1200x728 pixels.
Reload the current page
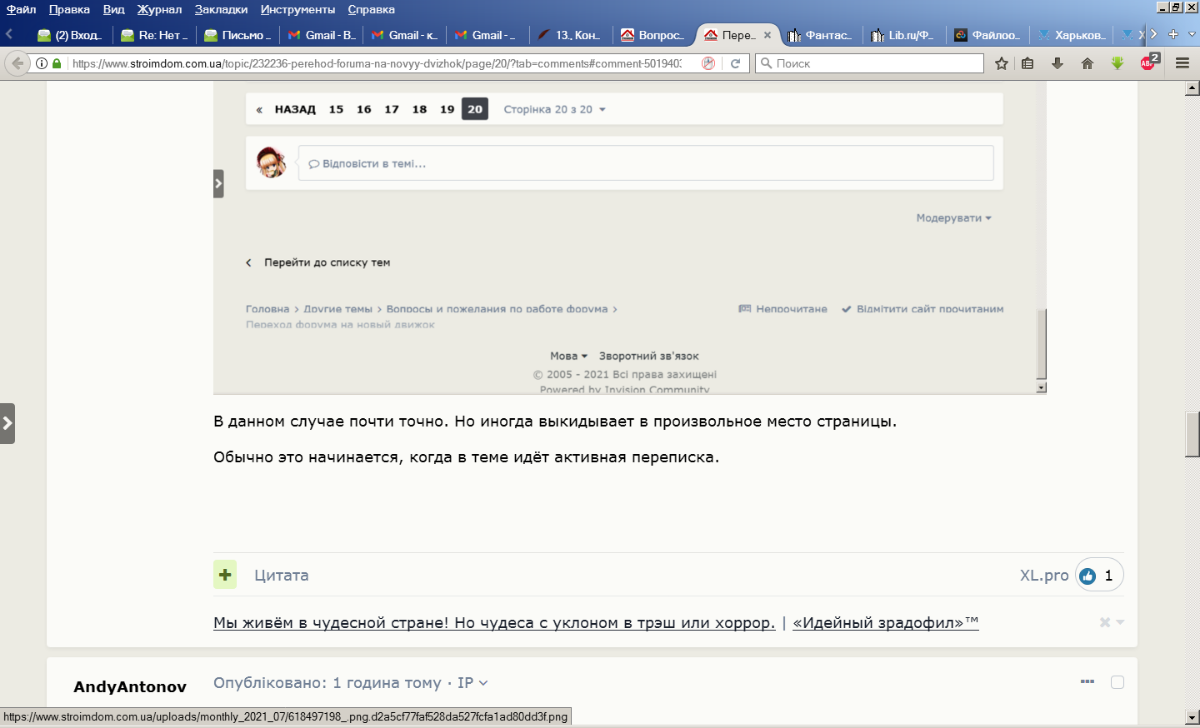click(x=735, y=63)
